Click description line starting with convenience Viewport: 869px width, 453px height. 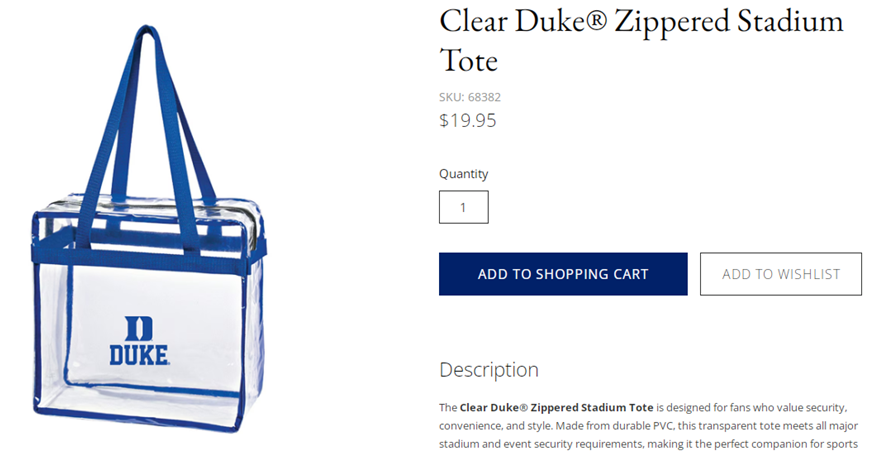642,427
